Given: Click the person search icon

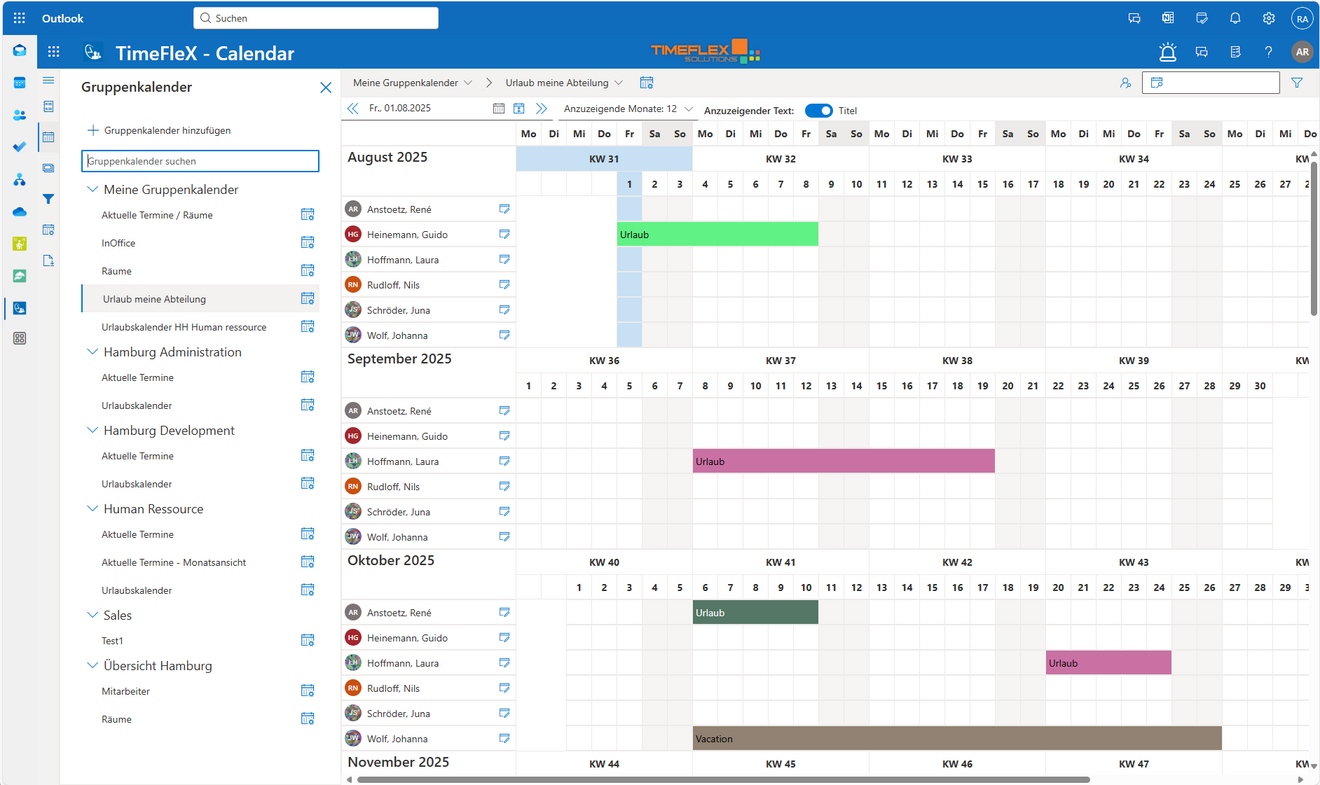Looking at the screenshot, I should [1126, 83].
